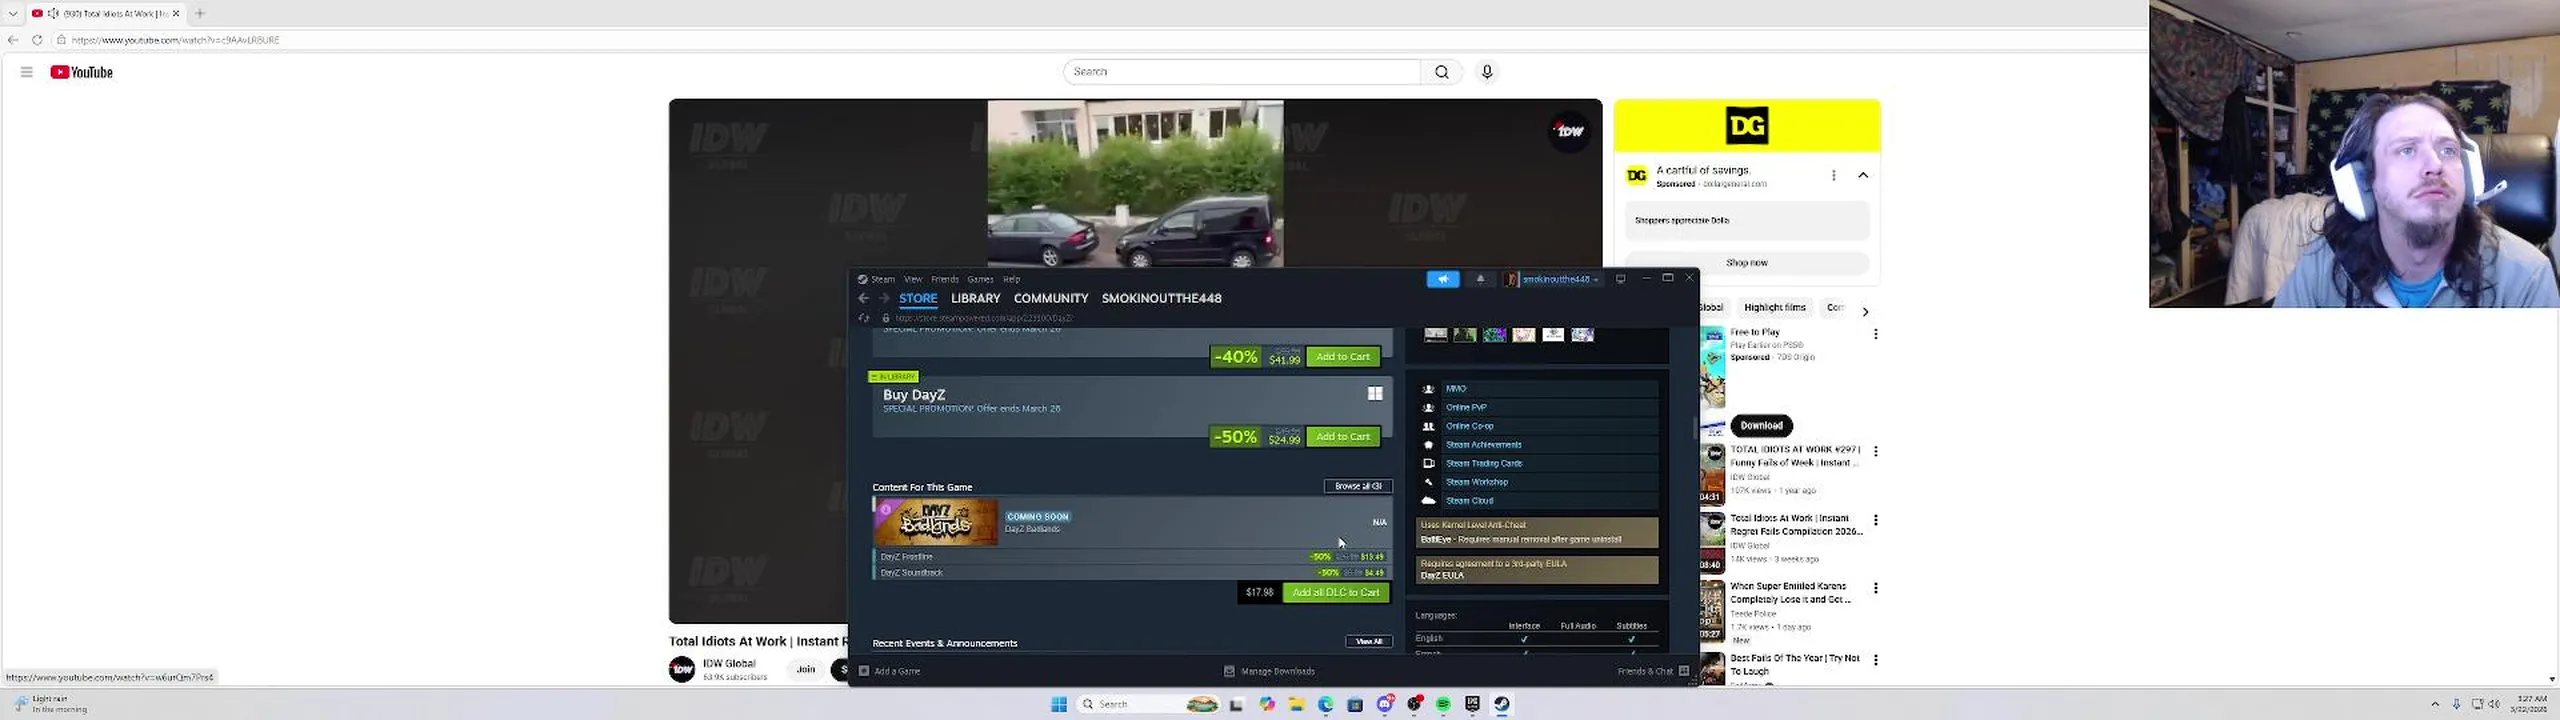Join the IDW Global channel
This screenshot has height=720, width=2560.
806,670
